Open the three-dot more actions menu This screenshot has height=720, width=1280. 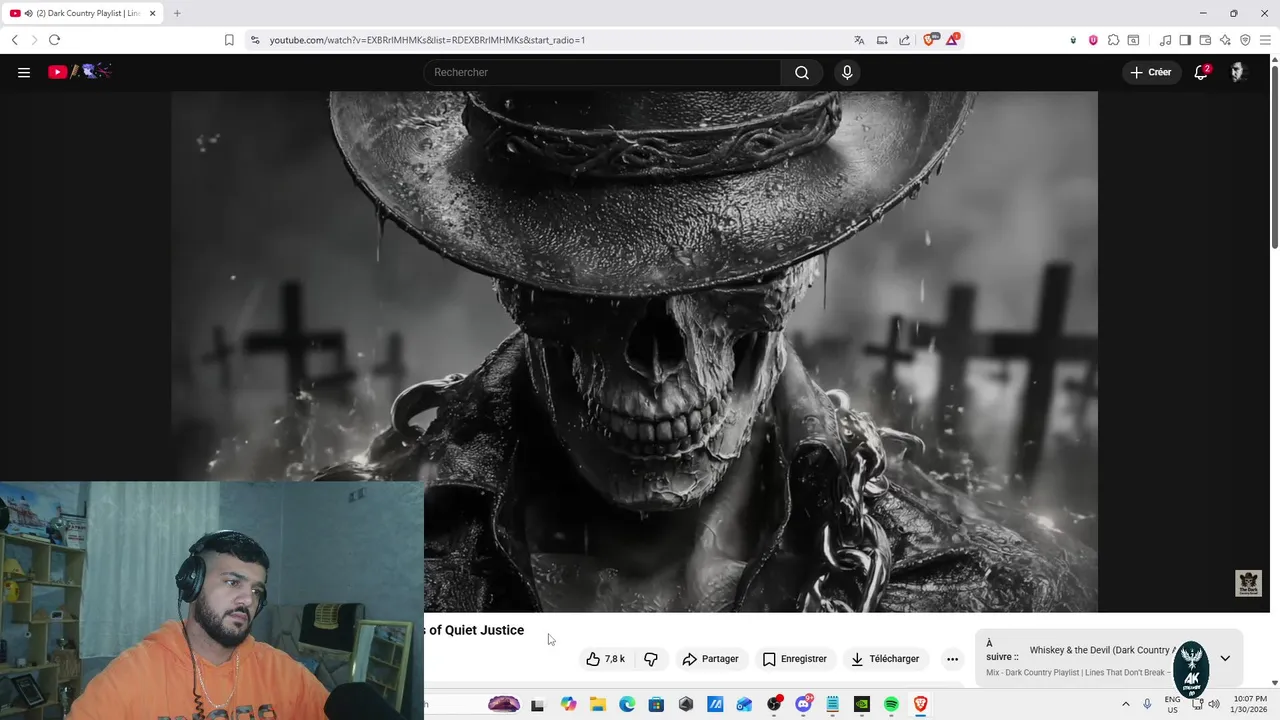(952, 659)
